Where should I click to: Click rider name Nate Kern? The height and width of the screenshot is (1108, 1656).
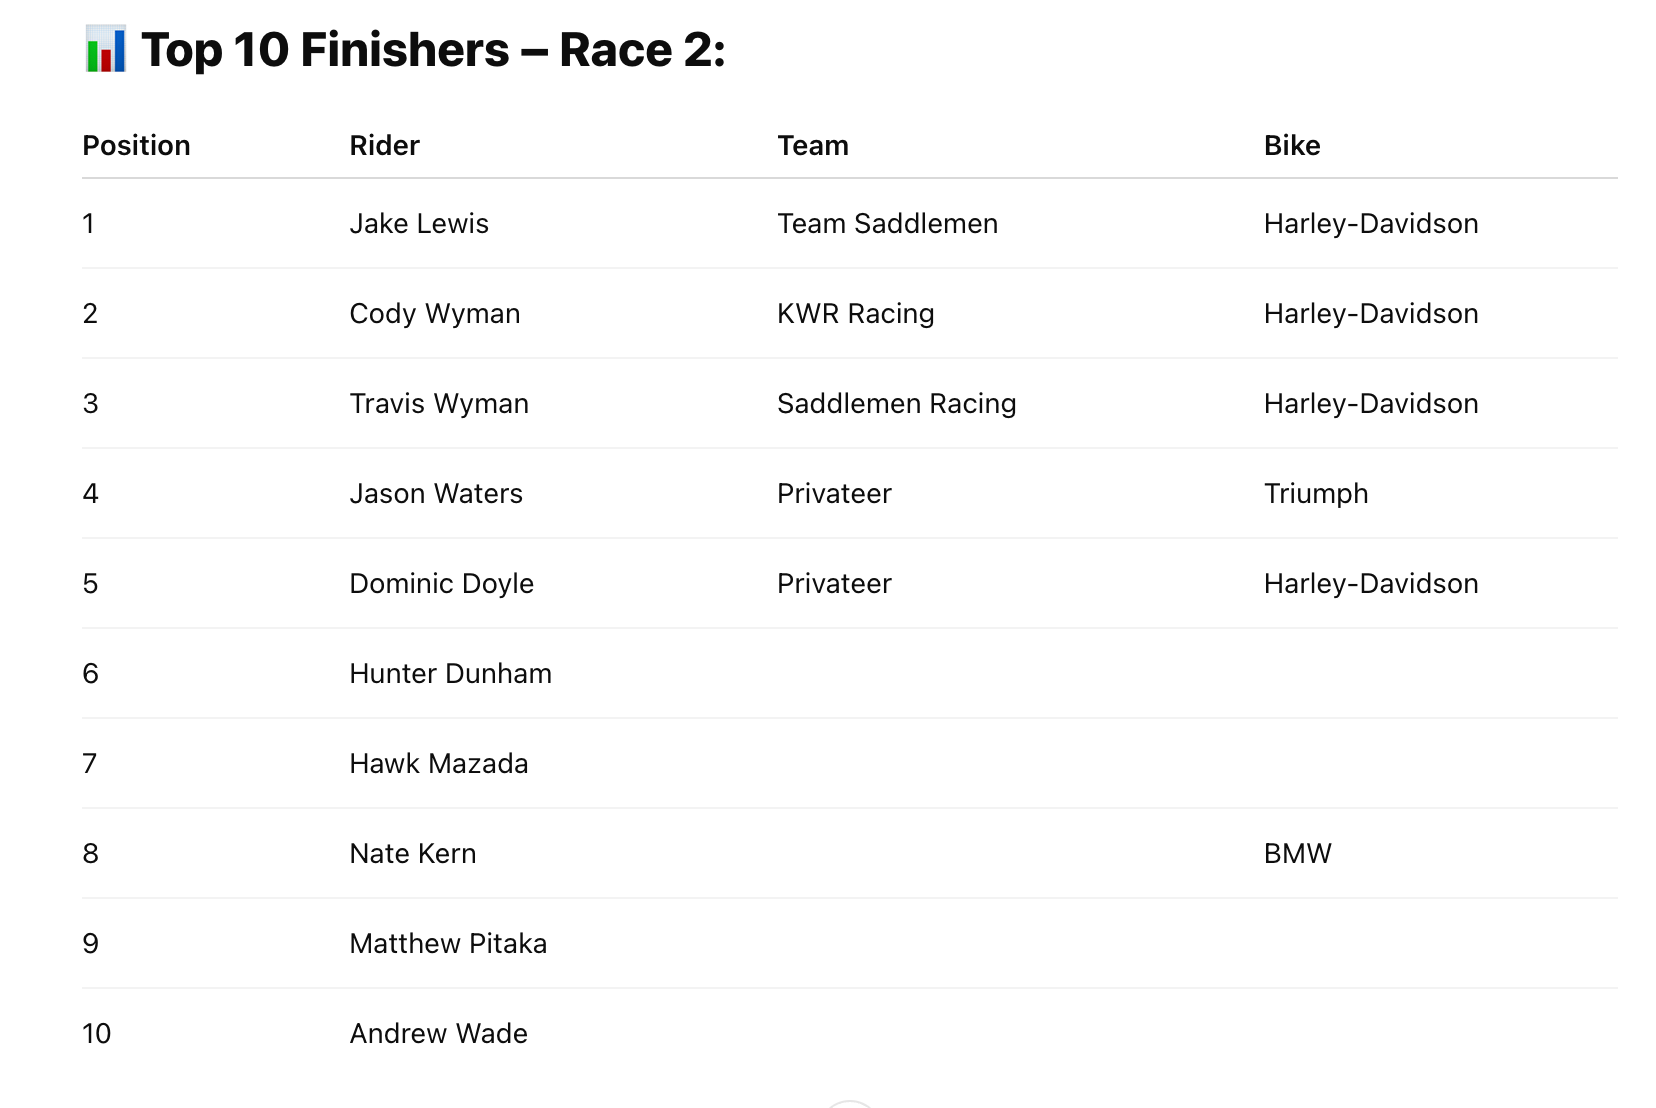click(x=413, y=854)
